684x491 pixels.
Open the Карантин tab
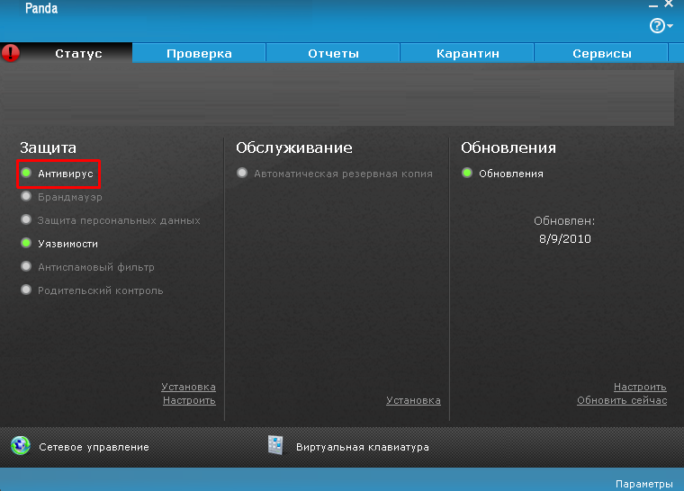(x=468, y=53)
